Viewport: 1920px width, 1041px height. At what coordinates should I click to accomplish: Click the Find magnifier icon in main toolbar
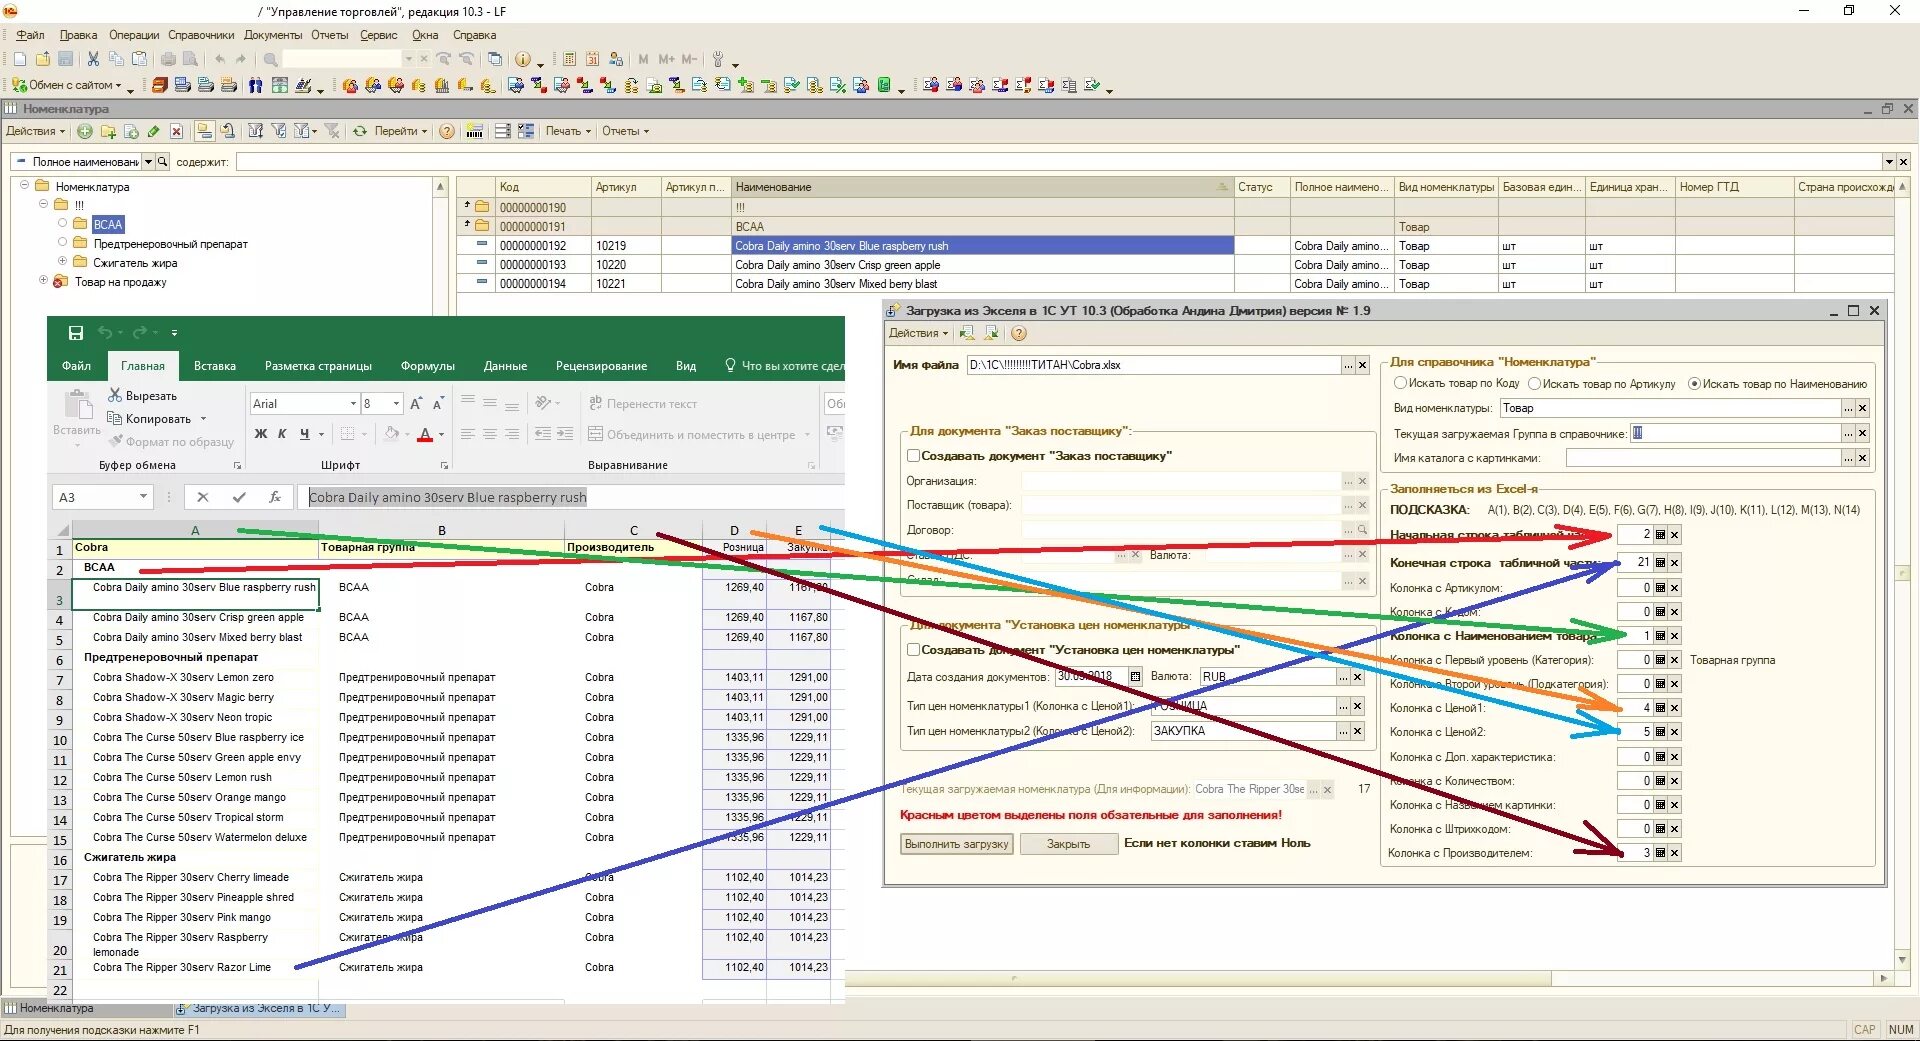click(270, 60)
